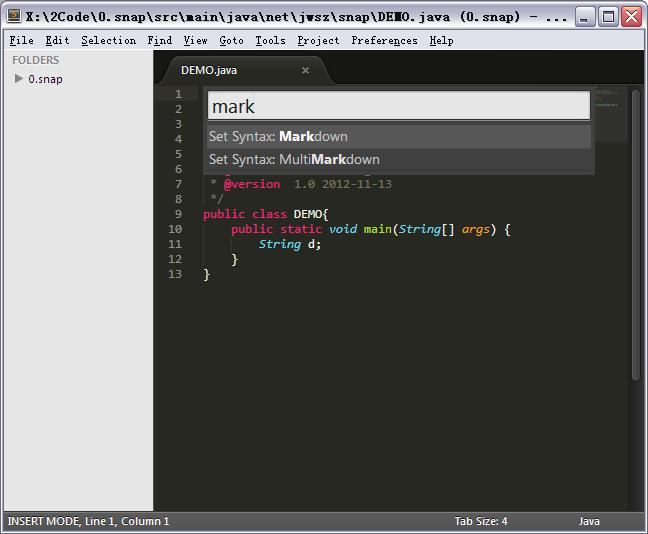Open the Find menu

[x=160, y=41]
